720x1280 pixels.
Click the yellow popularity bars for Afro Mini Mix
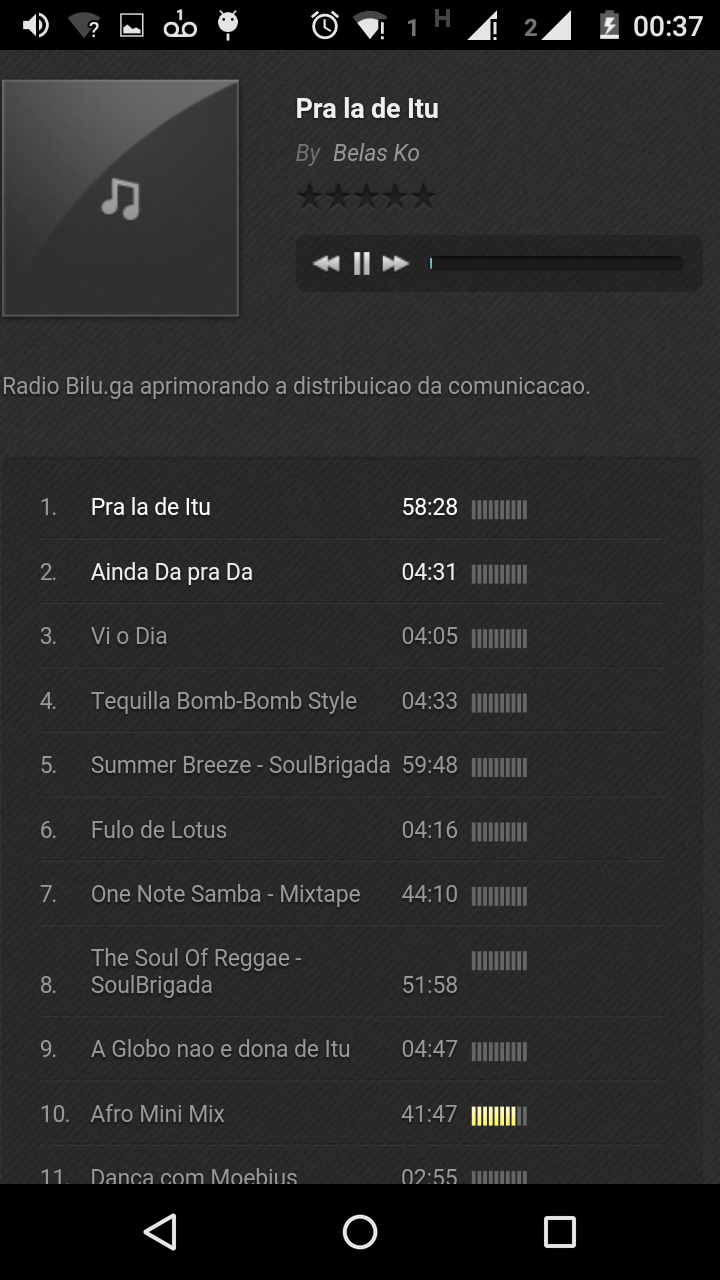(x=499, y=1116)
